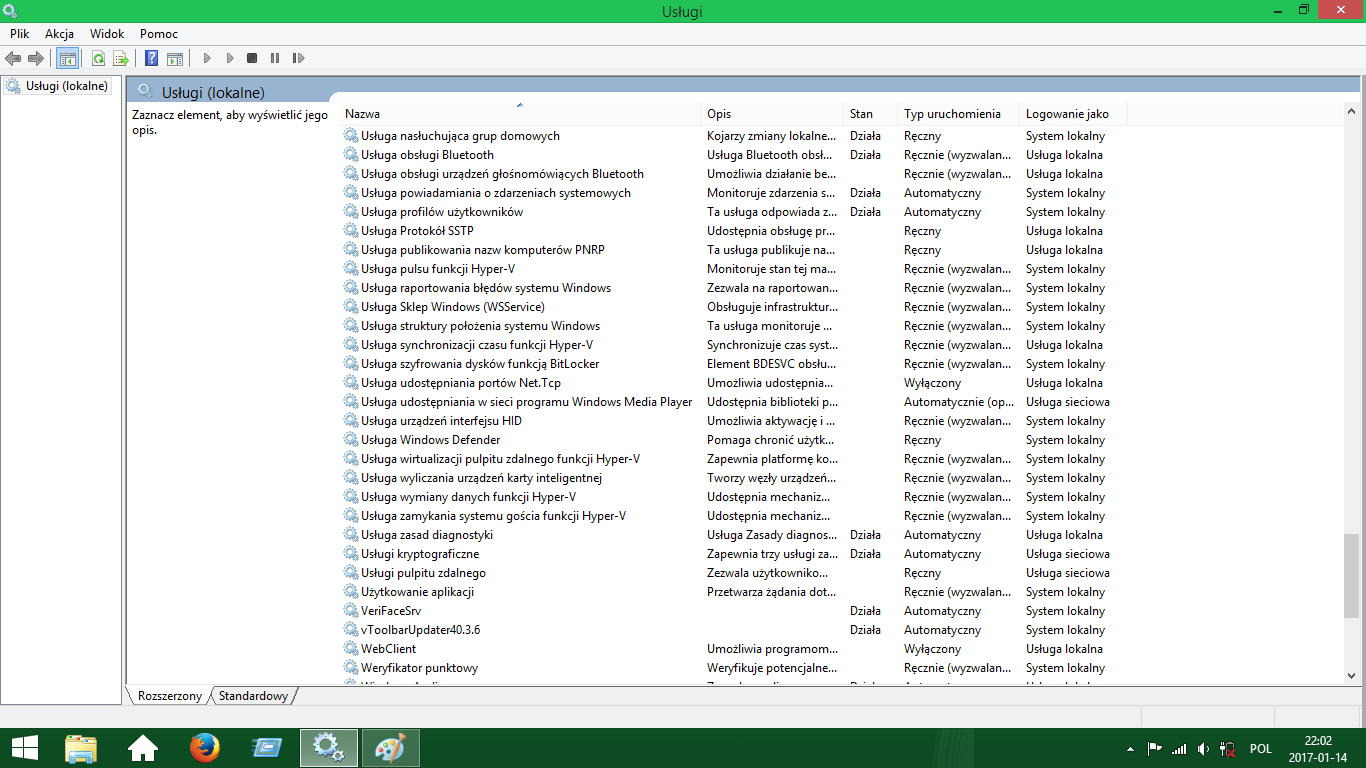
Task: Select Usługa synchronizacji czasu funkcji Hyper-V
Action: tap(735, 345)
